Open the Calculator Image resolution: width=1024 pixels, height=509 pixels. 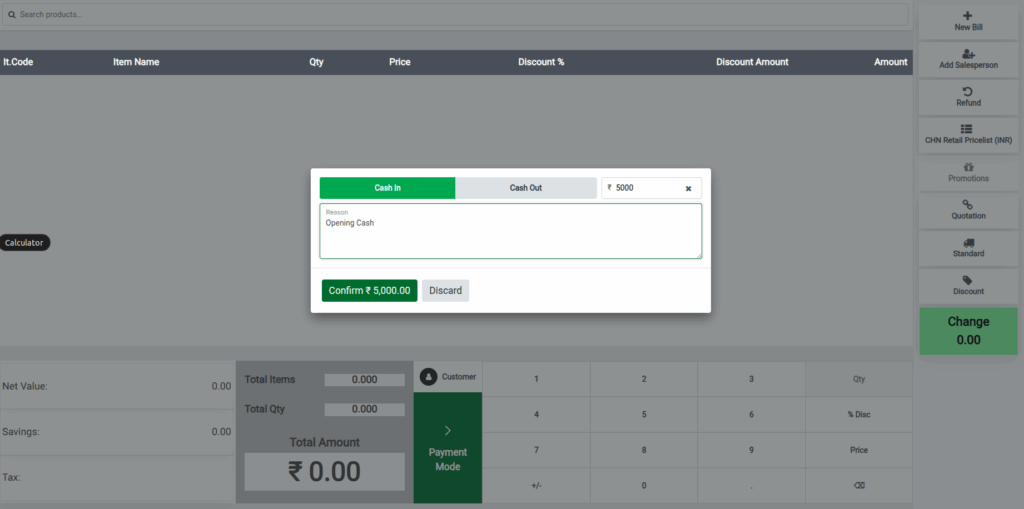point(24,243)
